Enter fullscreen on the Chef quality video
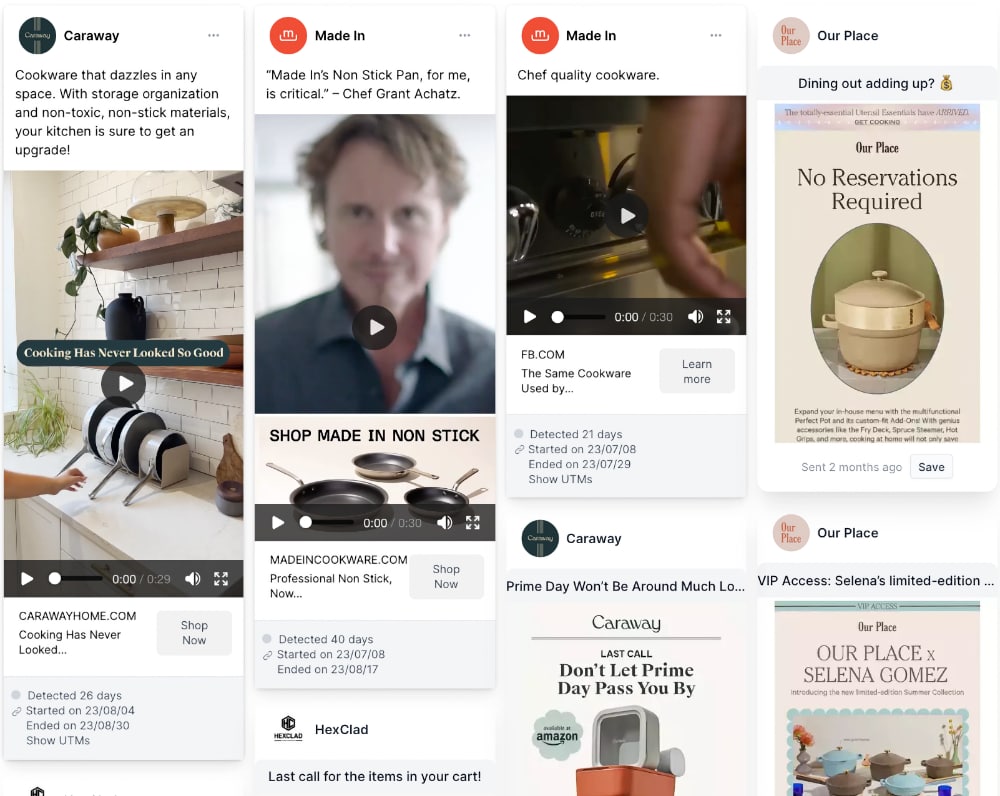 723,317
